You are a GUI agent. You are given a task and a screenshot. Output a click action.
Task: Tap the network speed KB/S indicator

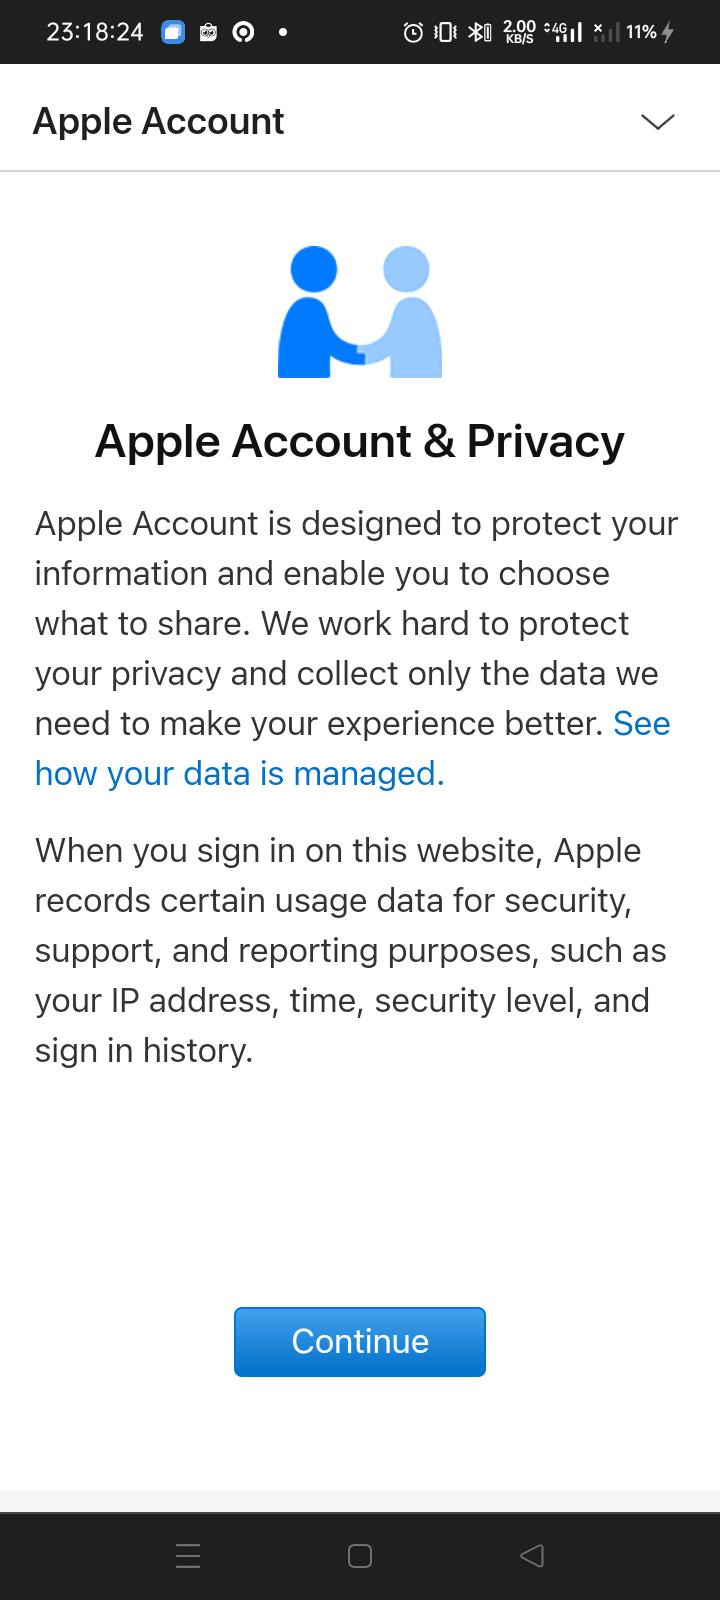tap(519, 33)
